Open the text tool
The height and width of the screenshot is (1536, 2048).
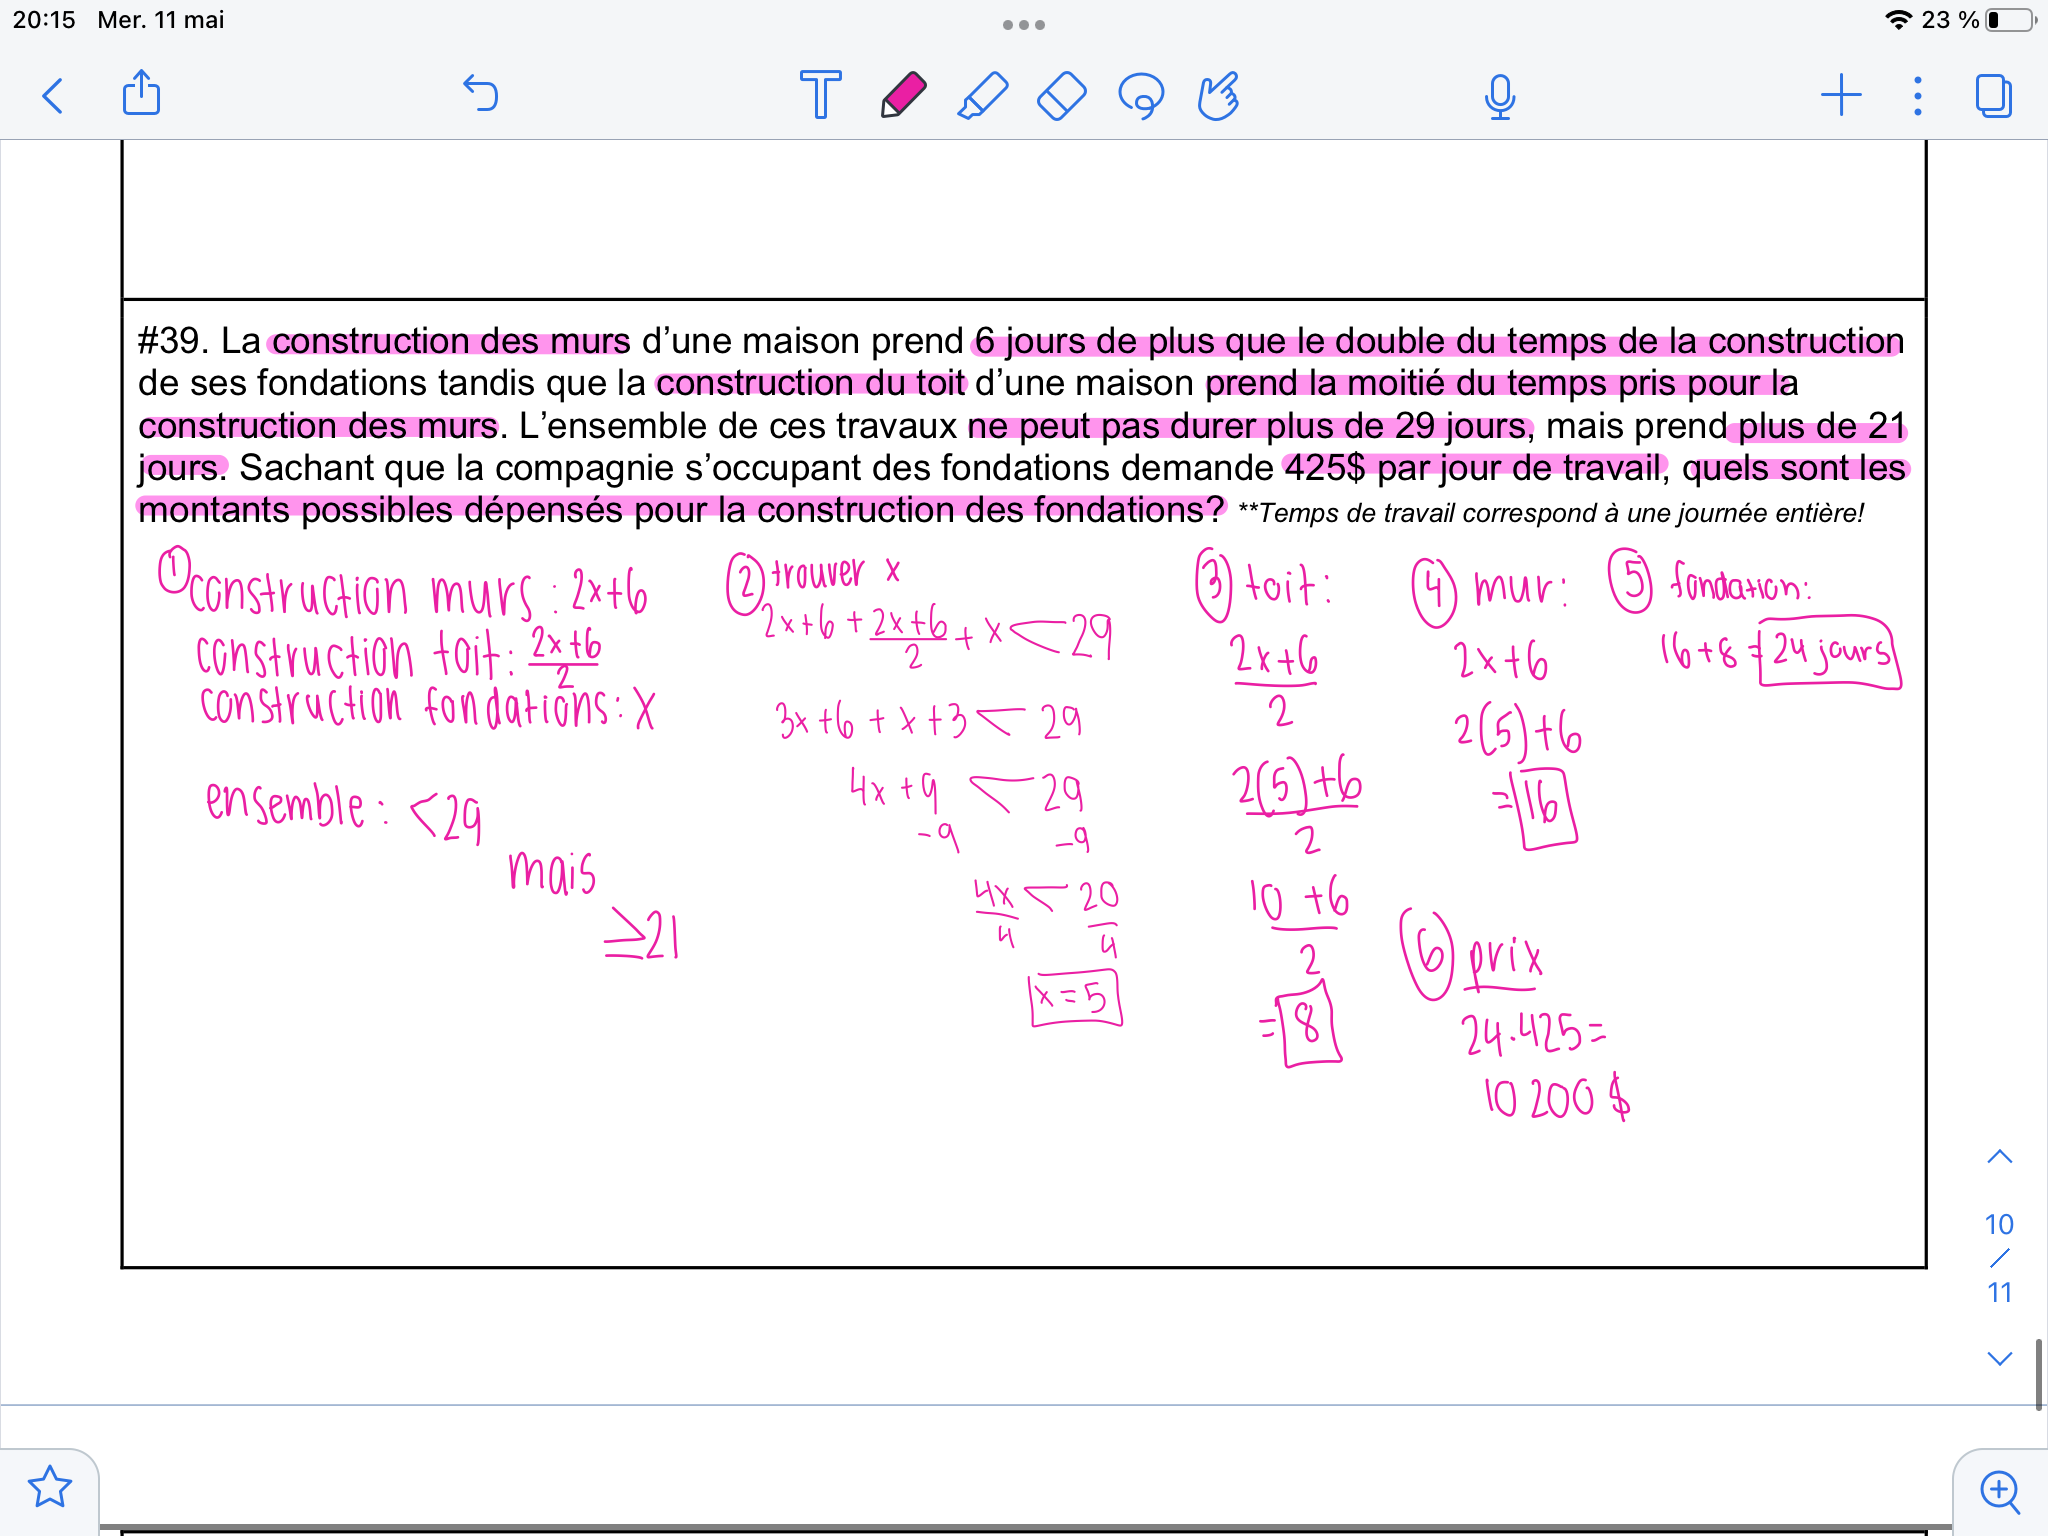(x=820, y=96)
